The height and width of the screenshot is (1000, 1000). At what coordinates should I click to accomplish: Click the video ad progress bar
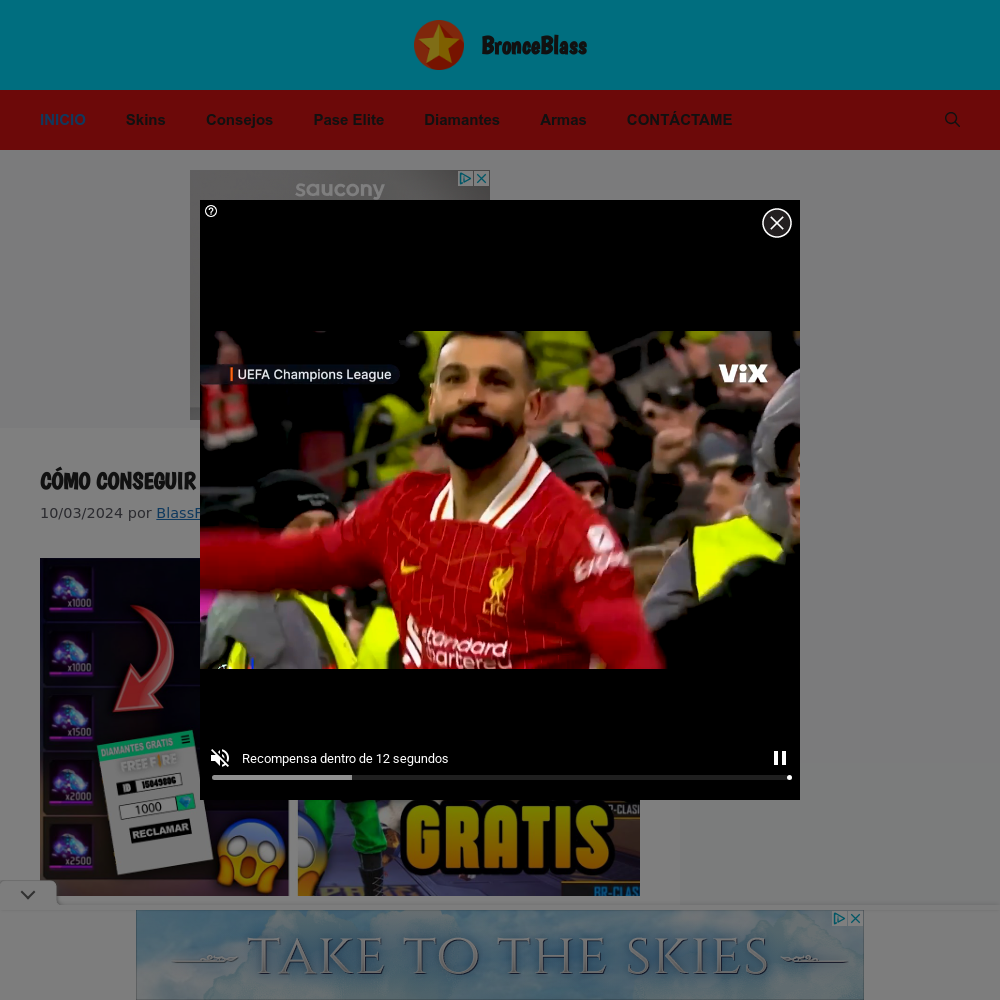click(x=500, y=777)
